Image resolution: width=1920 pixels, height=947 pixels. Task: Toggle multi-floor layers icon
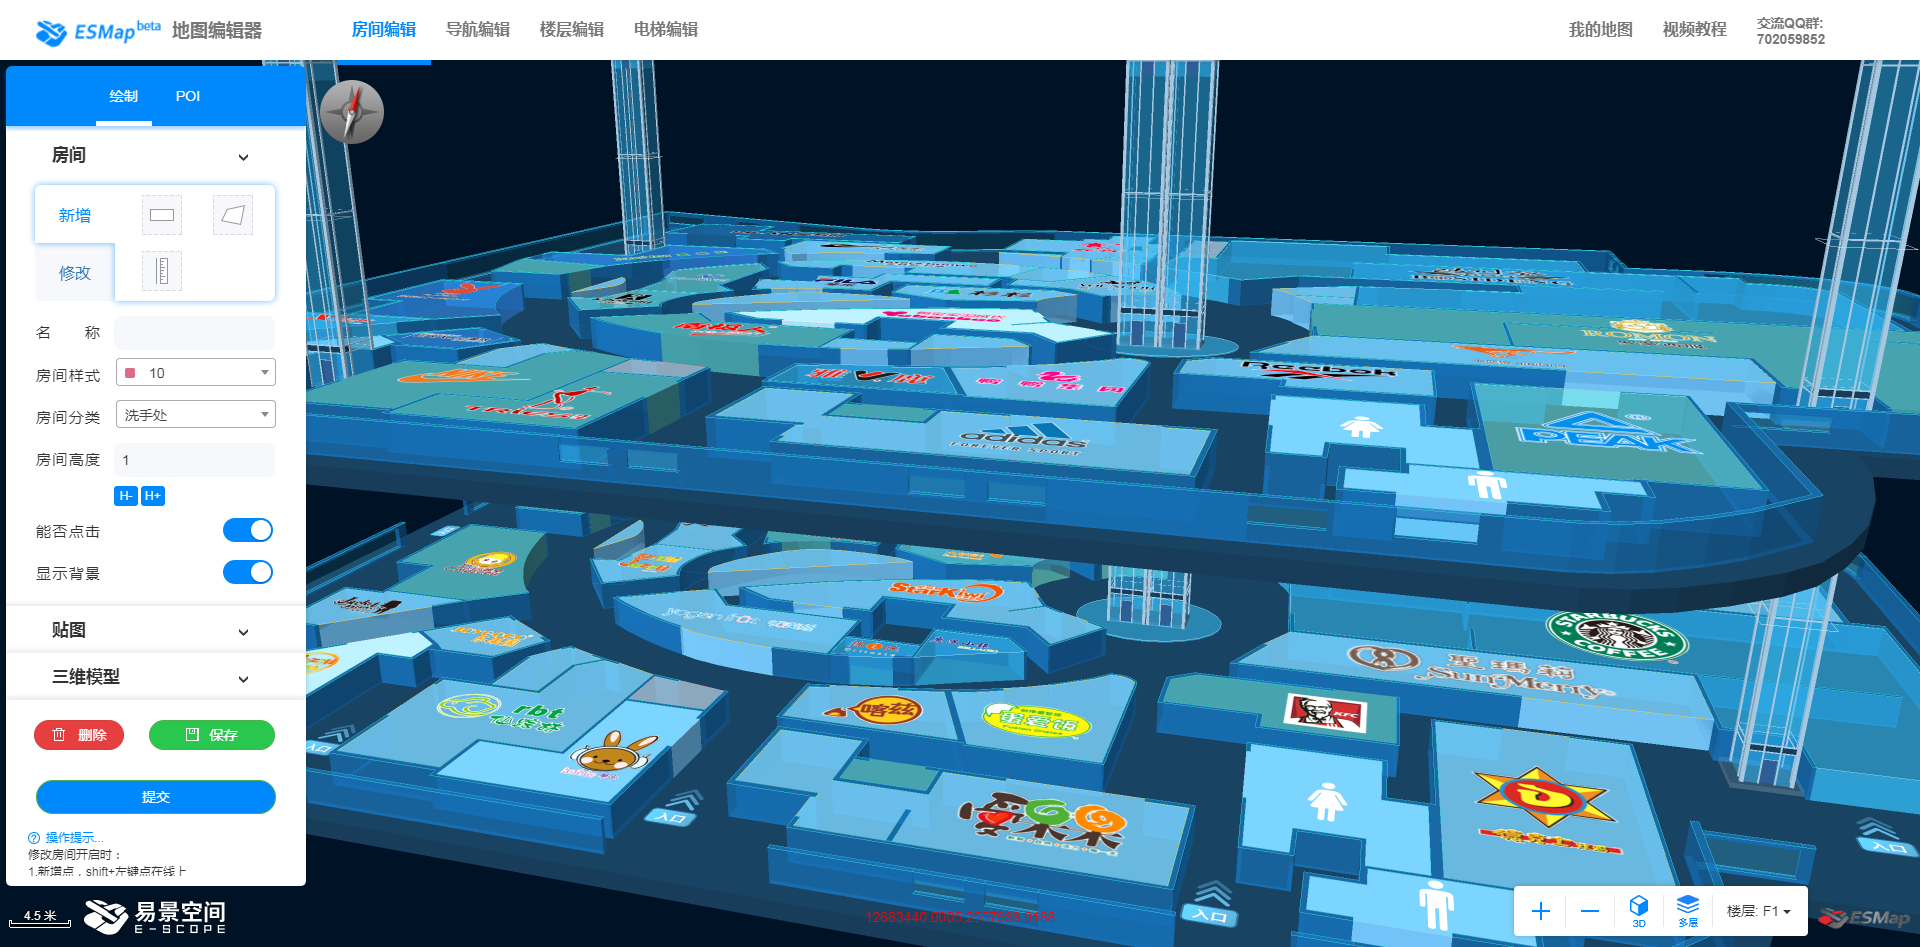click(x=1688, y=910)
